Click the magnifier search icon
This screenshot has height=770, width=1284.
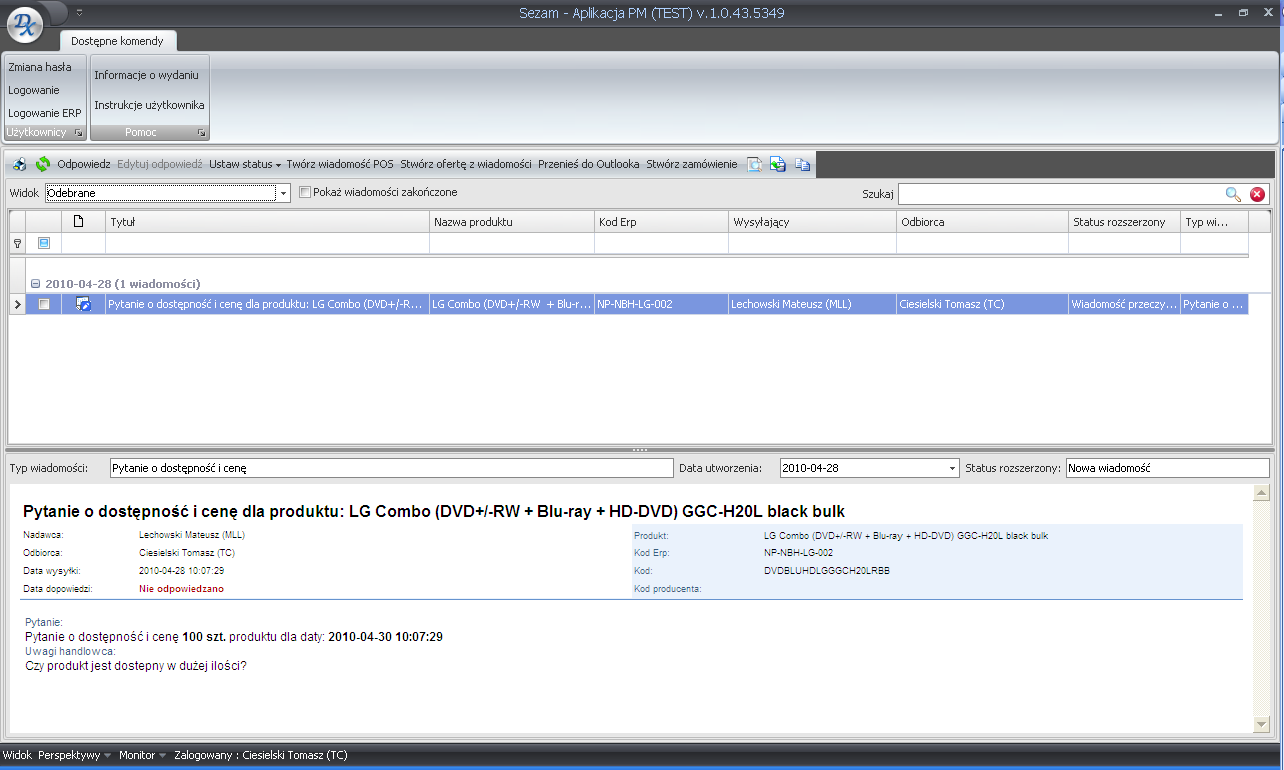[1233, 194]
